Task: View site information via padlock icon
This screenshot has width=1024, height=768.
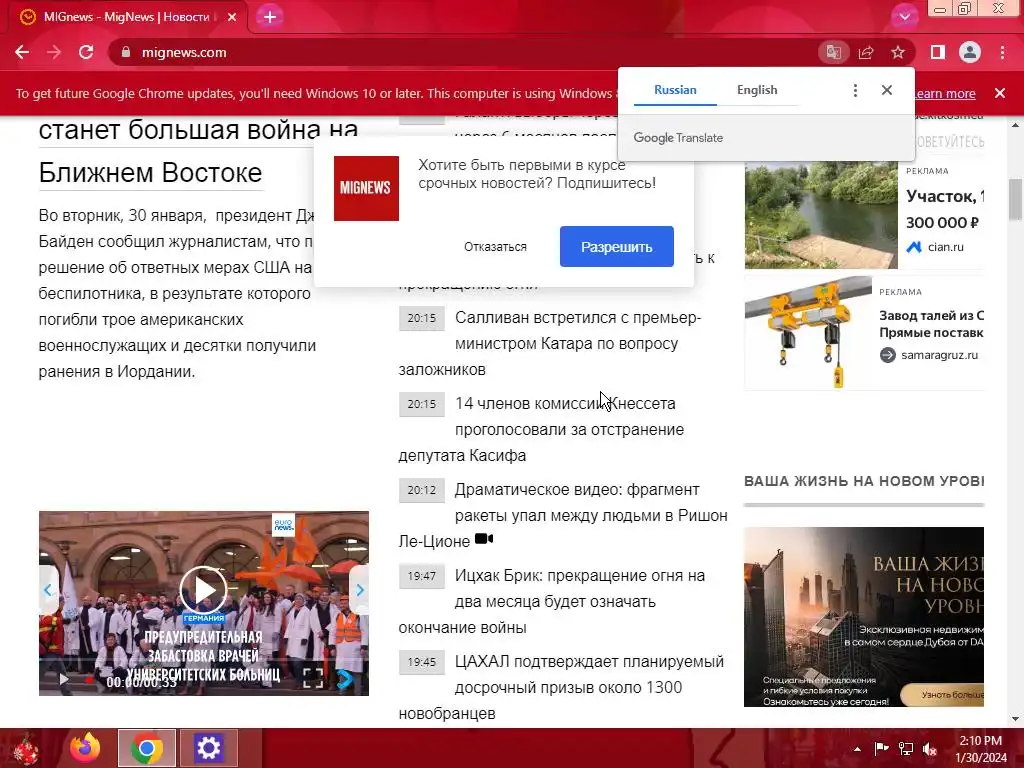Action: 126,52
